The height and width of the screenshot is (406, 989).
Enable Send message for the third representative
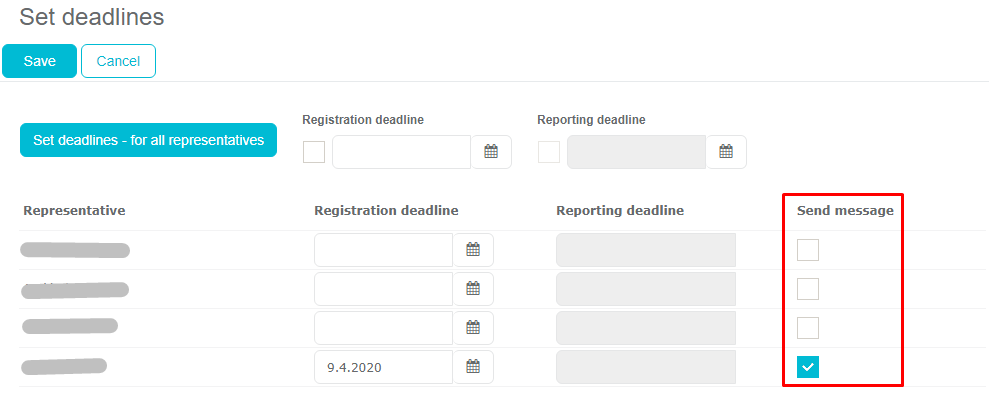point(808,328)
